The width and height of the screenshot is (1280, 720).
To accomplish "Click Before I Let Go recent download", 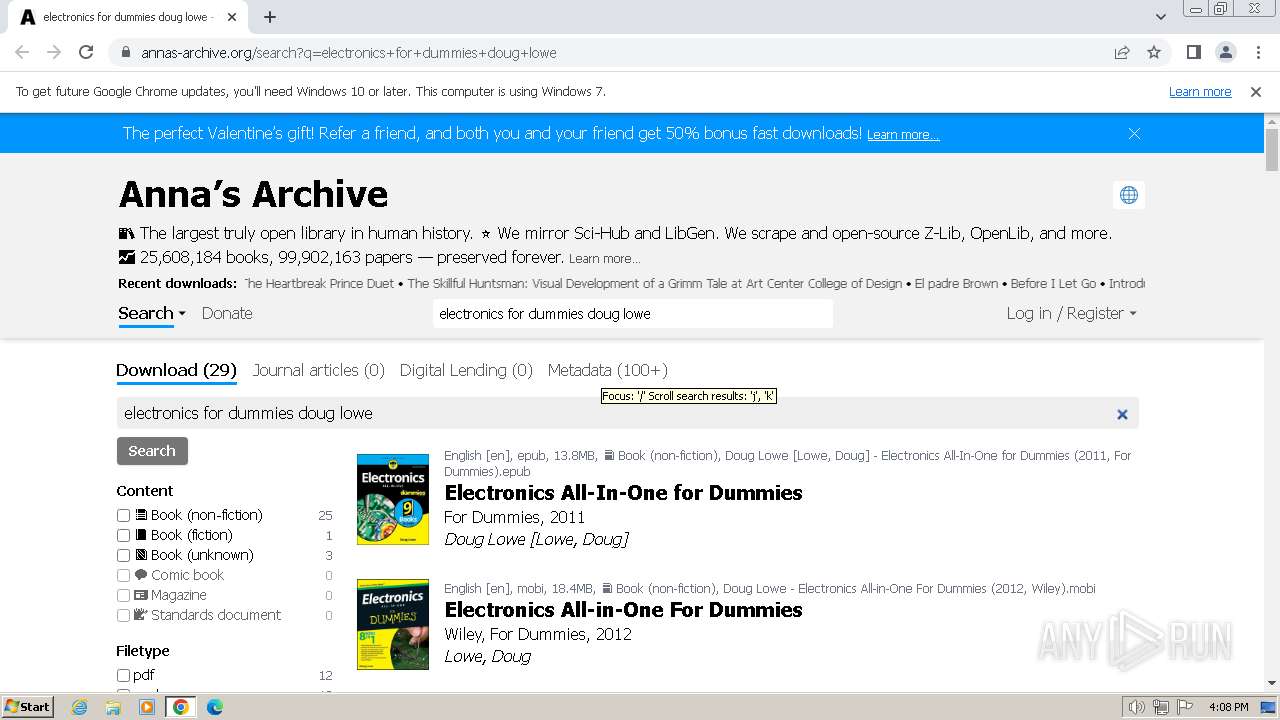I will [1053, 284].
